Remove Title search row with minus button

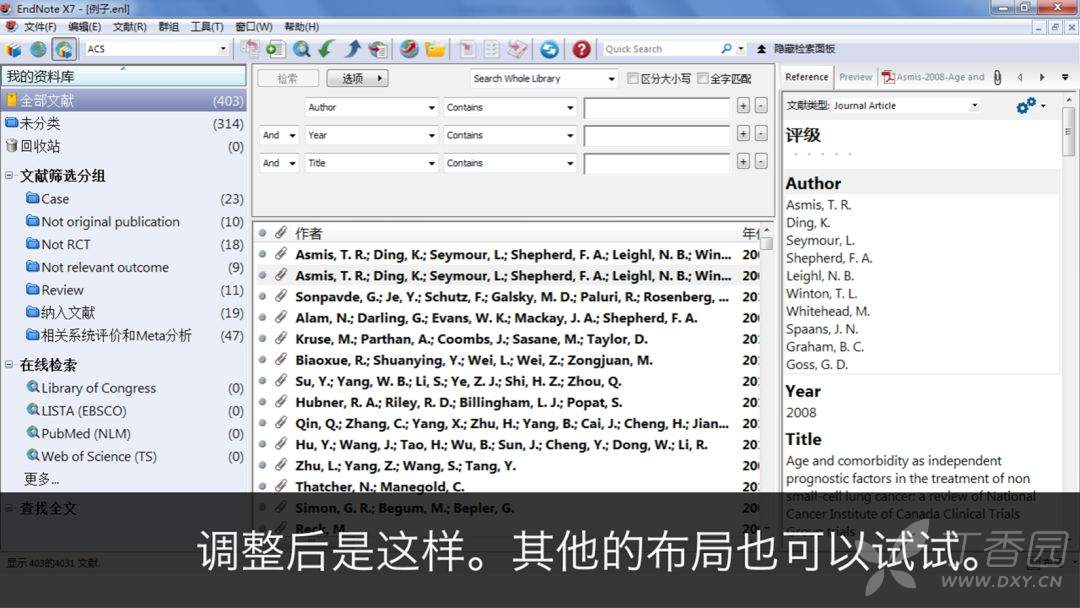pos(761,161)
